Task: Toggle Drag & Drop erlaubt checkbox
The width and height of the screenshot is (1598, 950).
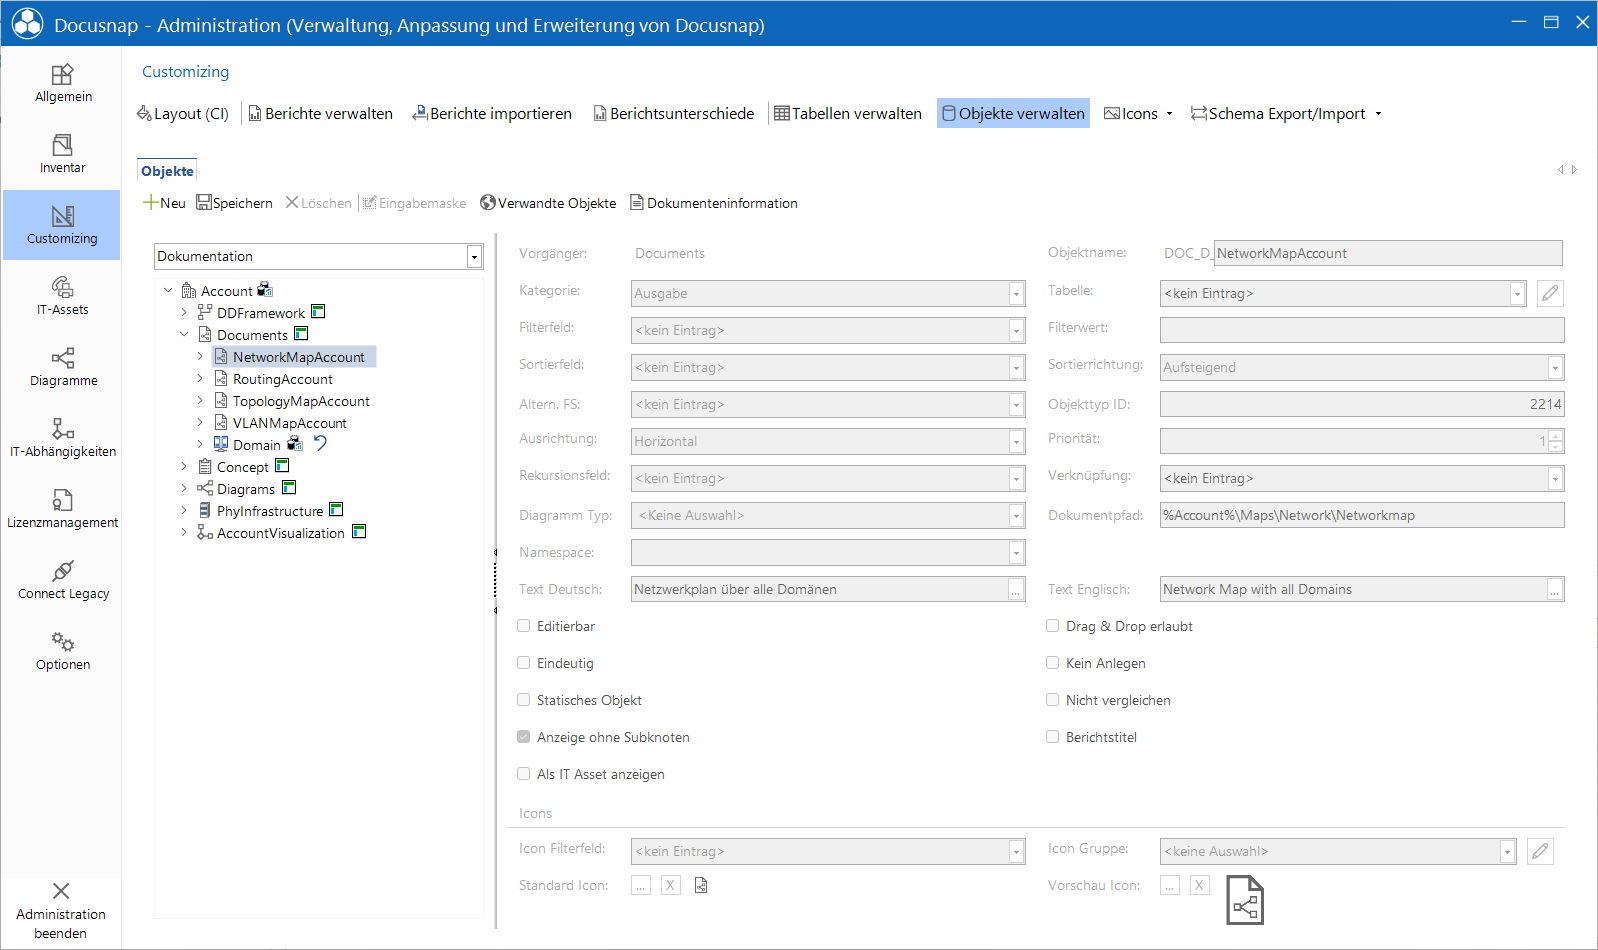Action: [1052, 626]
